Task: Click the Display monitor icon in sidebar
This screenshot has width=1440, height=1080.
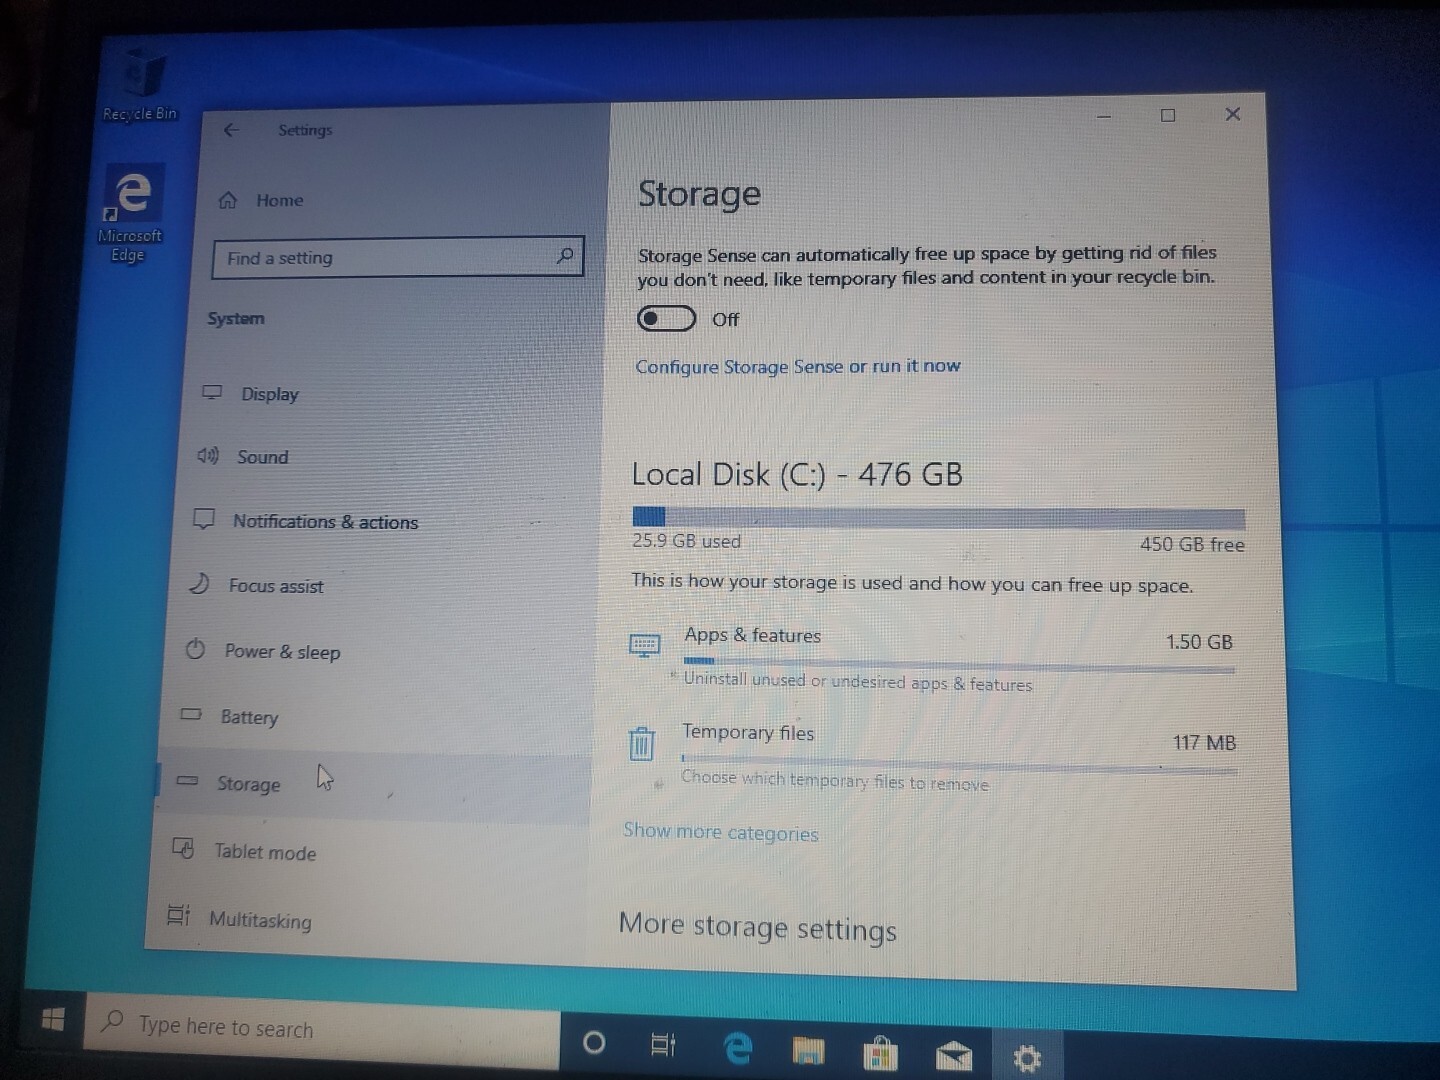Action: point(212,392)
